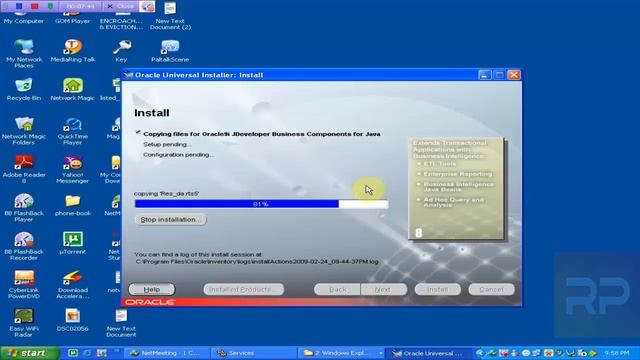Click the red stop icon in recorder bar
The image size is (640, 360).
click(x=35, y=6)
